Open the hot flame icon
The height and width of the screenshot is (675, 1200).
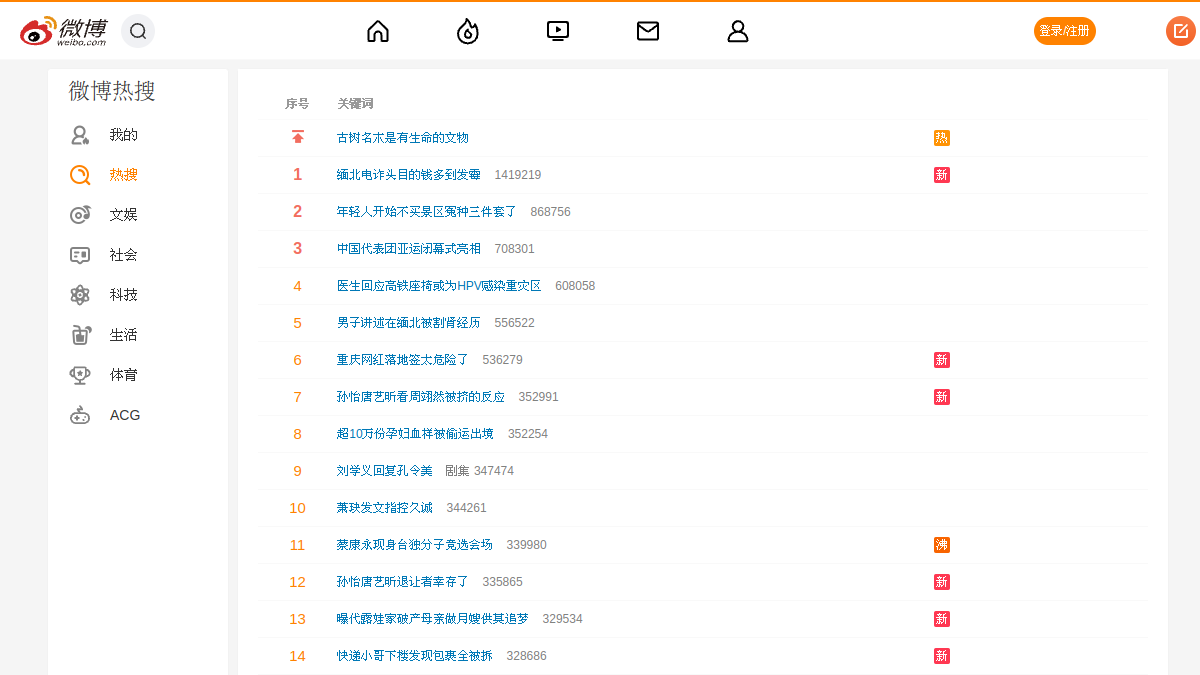[x=468, y=31]
